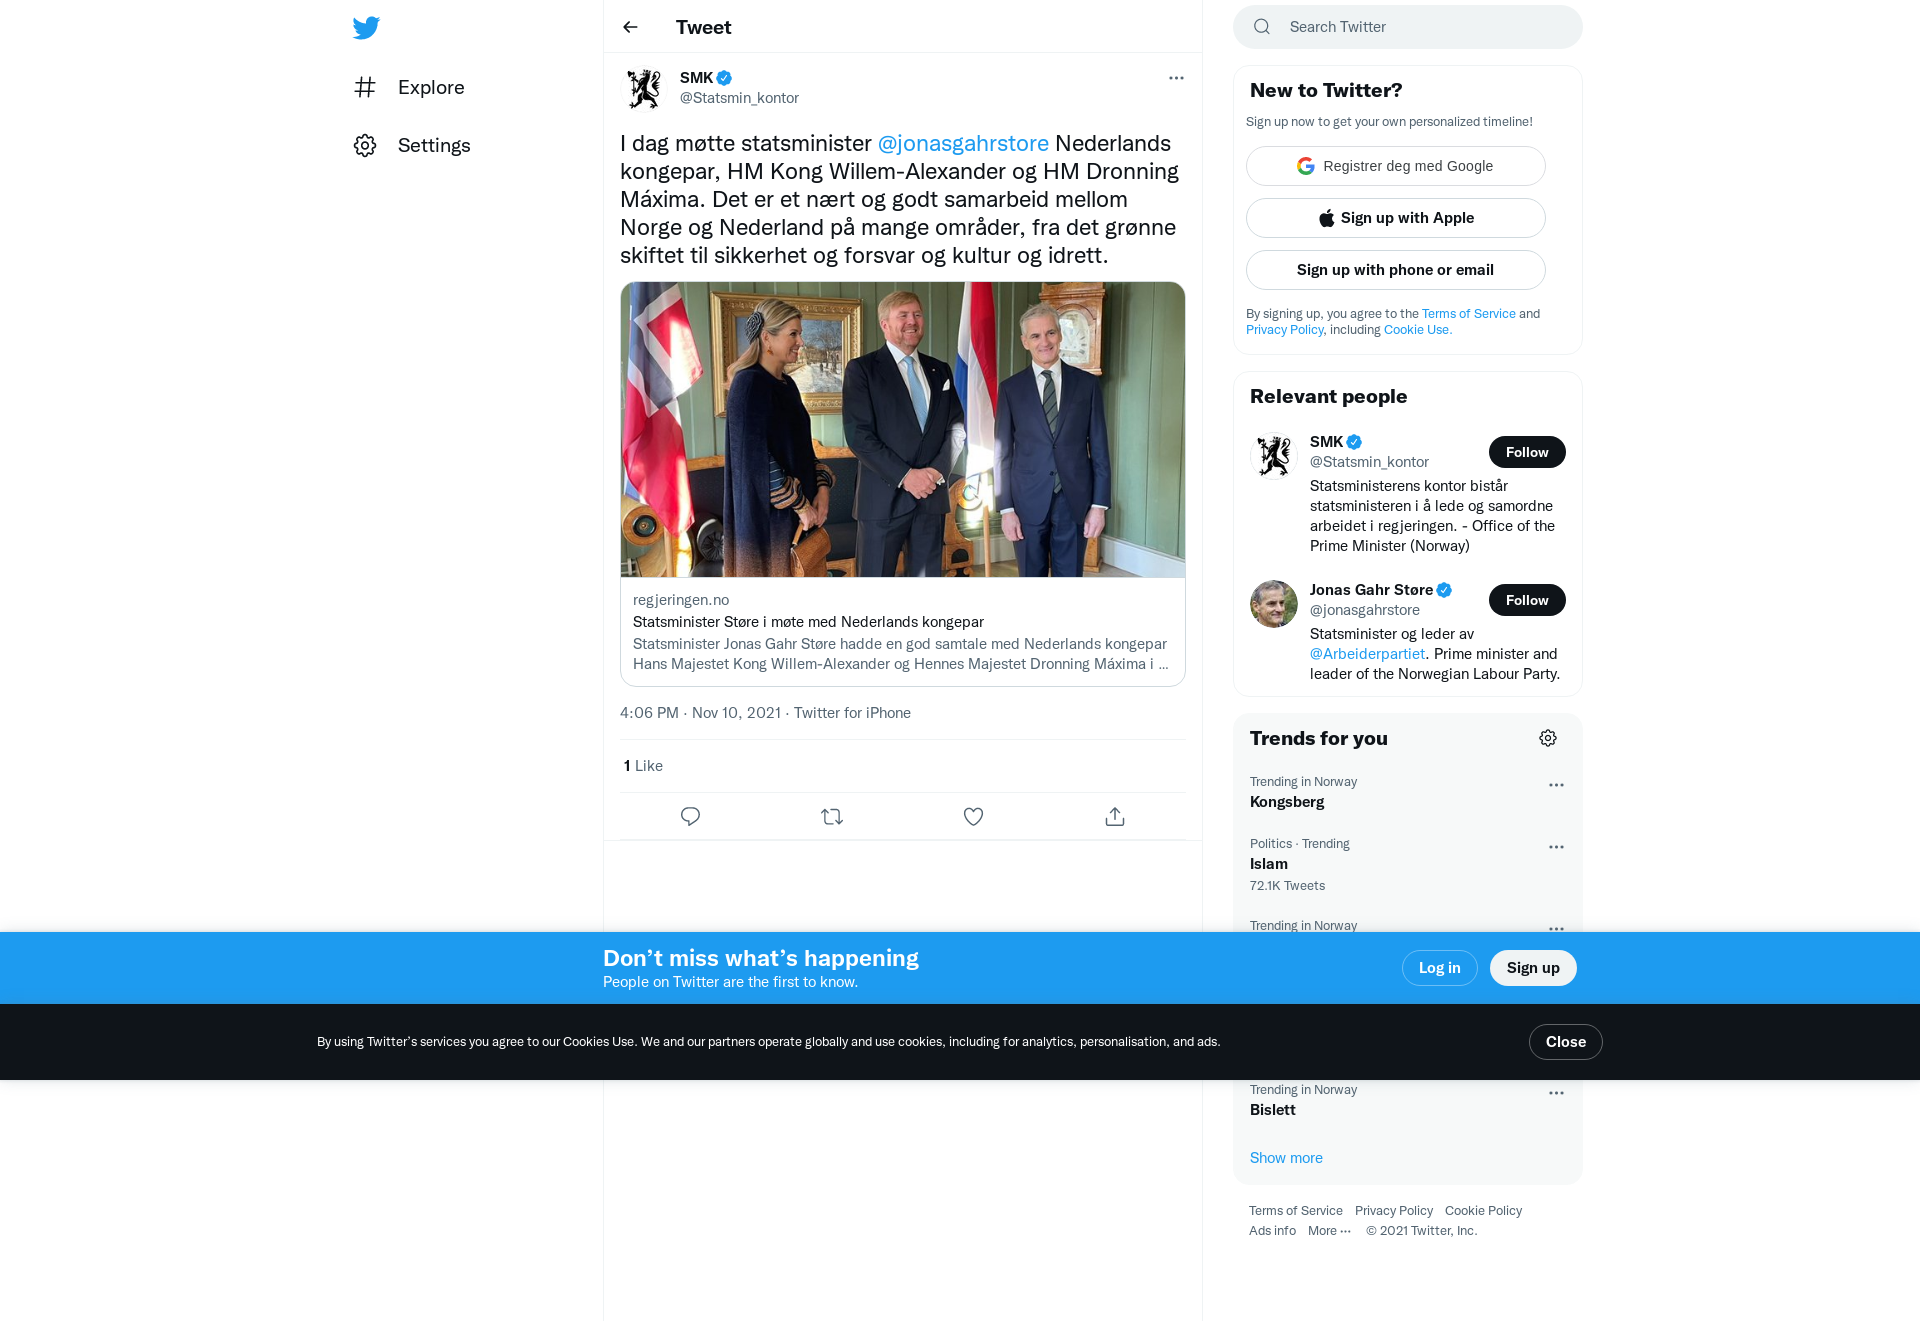Open the royal couple photo thumbnail

tap(903, 429)
